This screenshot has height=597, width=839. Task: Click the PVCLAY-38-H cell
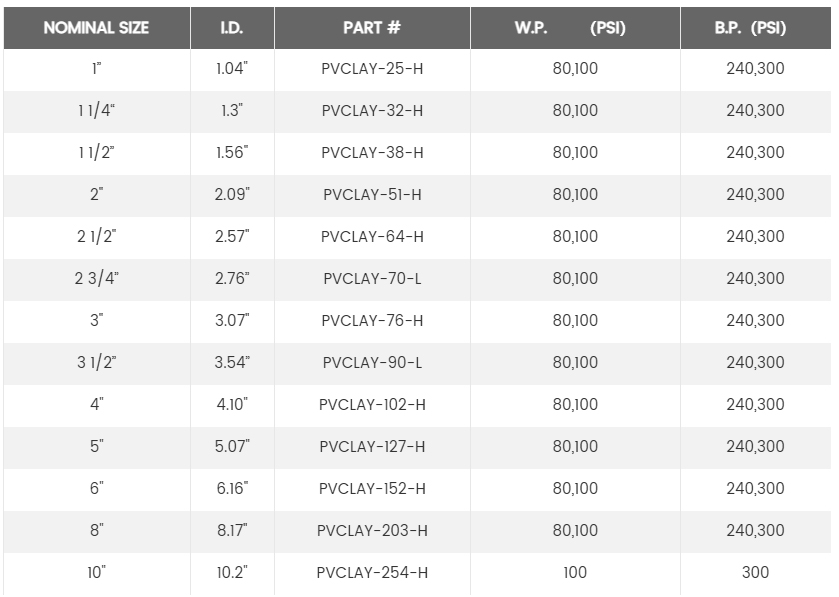tap(372, 153)
